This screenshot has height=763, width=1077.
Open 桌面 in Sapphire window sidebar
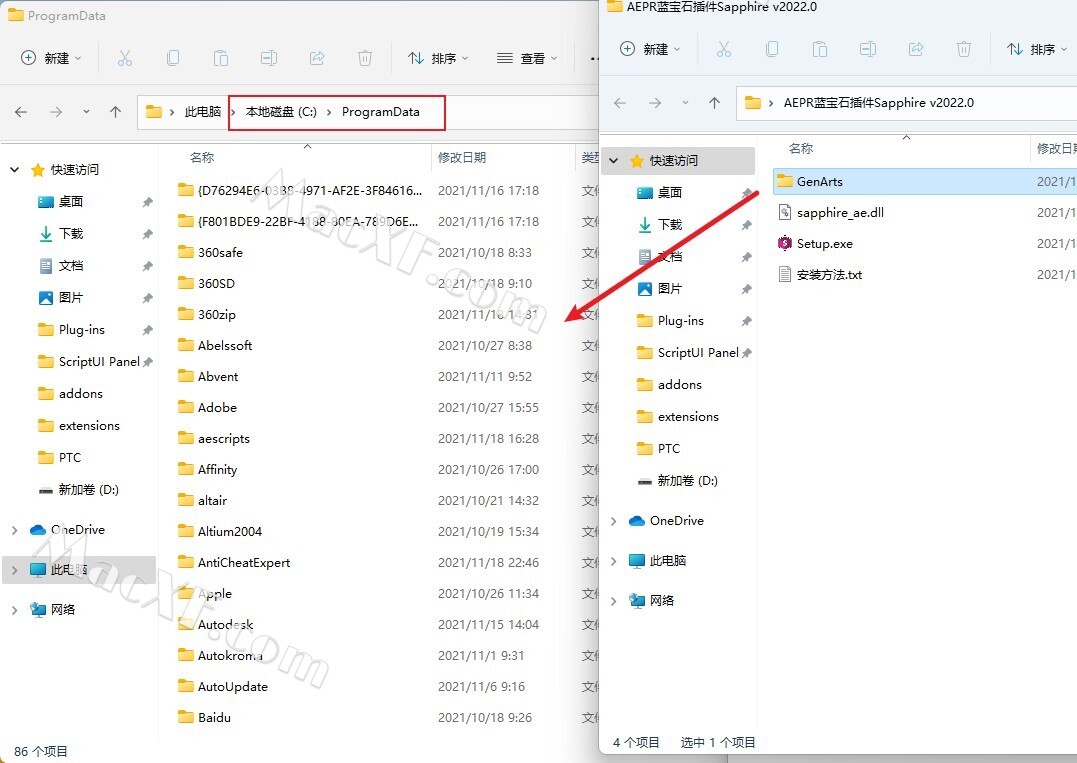point(670,192)
